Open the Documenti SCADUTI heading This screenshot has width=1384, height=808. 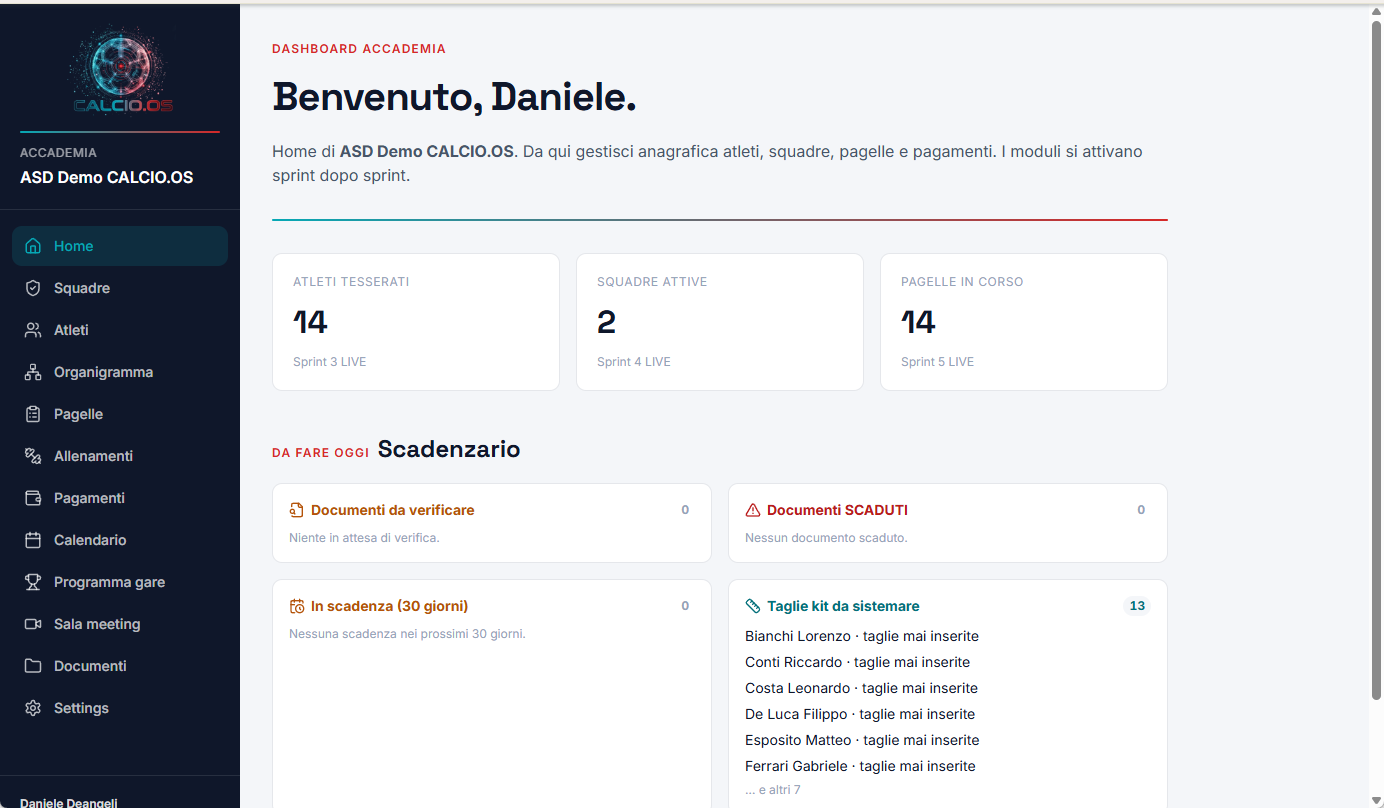tap(837, 510)
